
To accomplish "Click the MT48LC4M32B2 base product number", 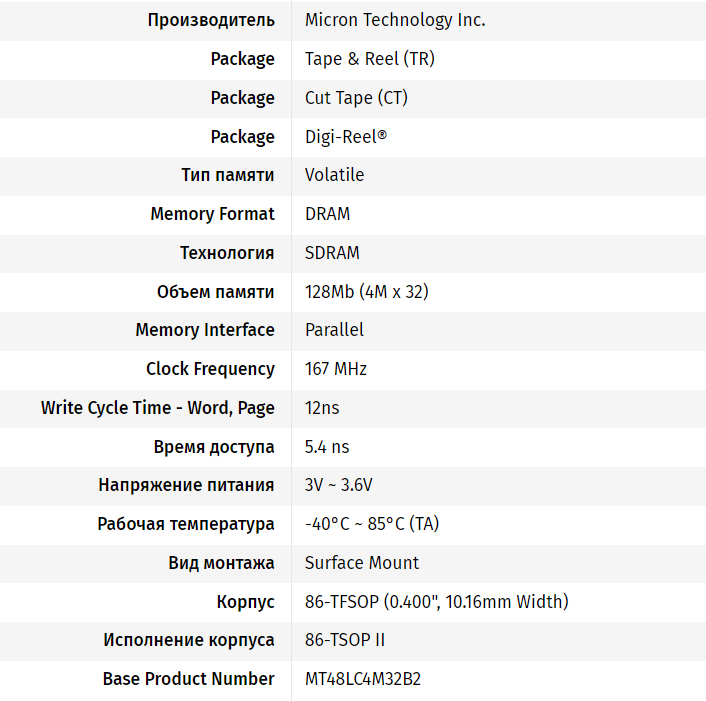I will click(363, 680).
